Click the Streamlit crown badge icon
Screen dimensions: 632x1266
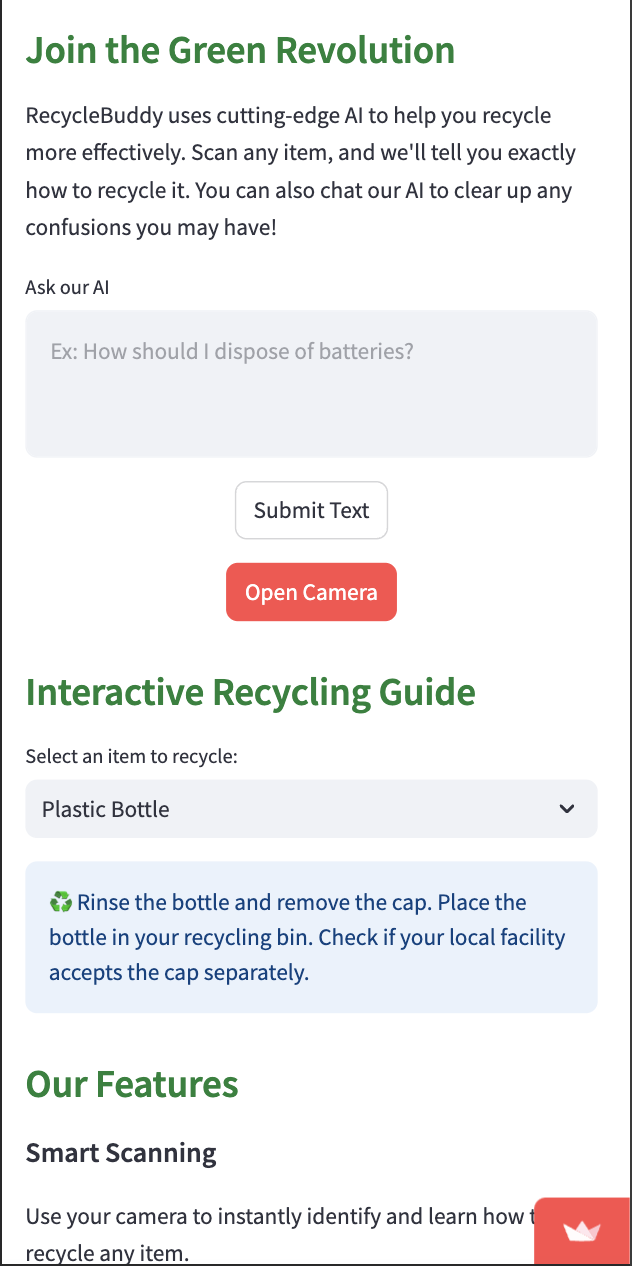[x=582, y=1231]
